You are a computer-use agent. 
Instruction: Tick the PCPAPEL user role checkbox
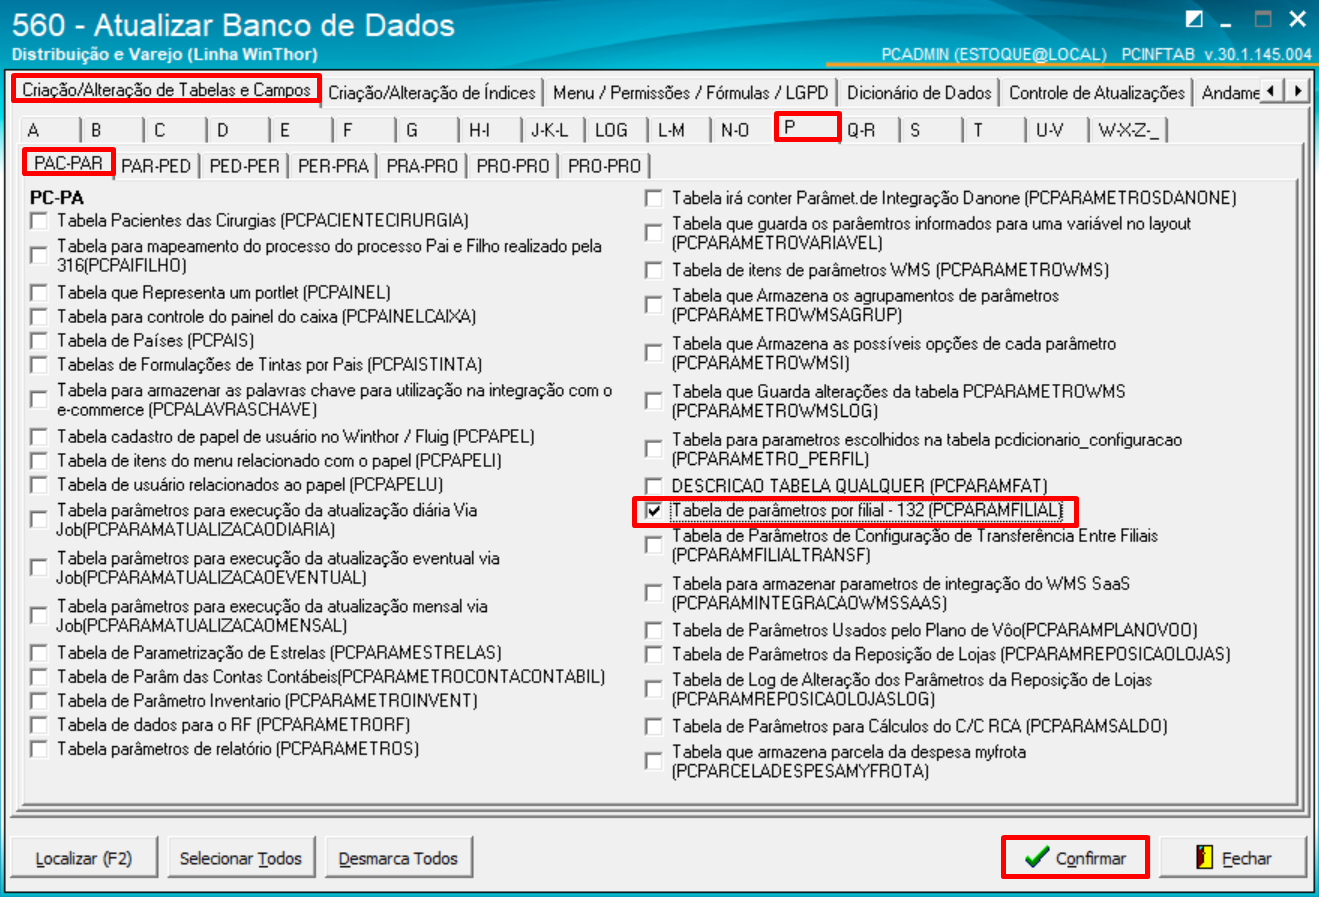pos(39,436)
